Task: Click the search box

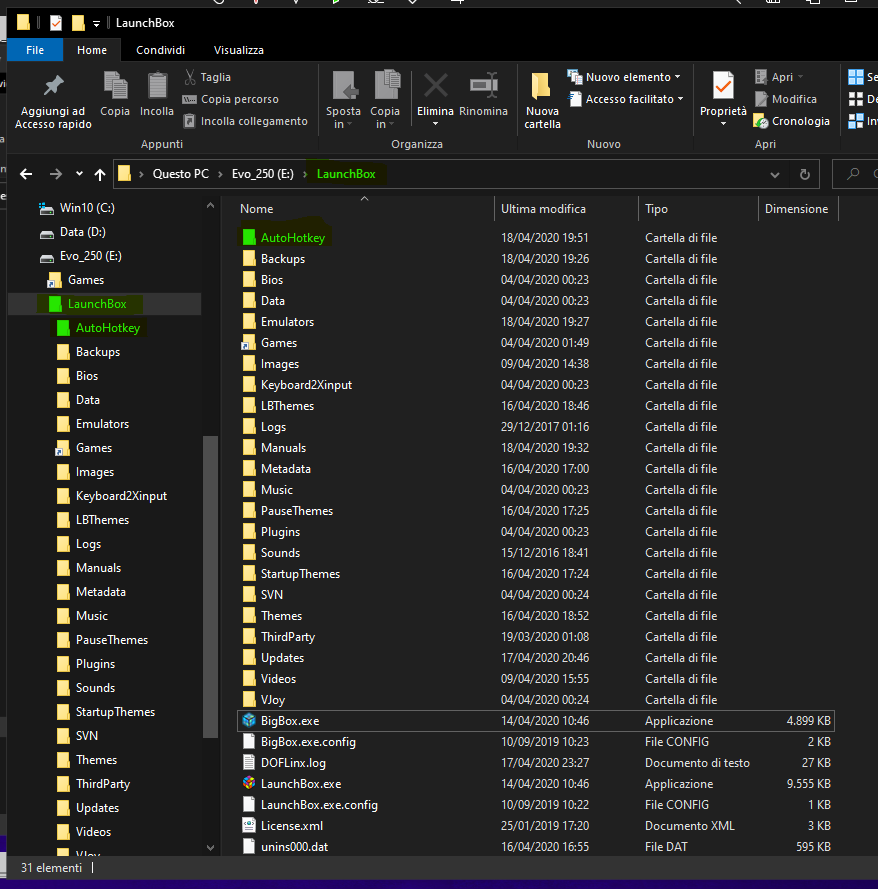Action: click(855, 174)
